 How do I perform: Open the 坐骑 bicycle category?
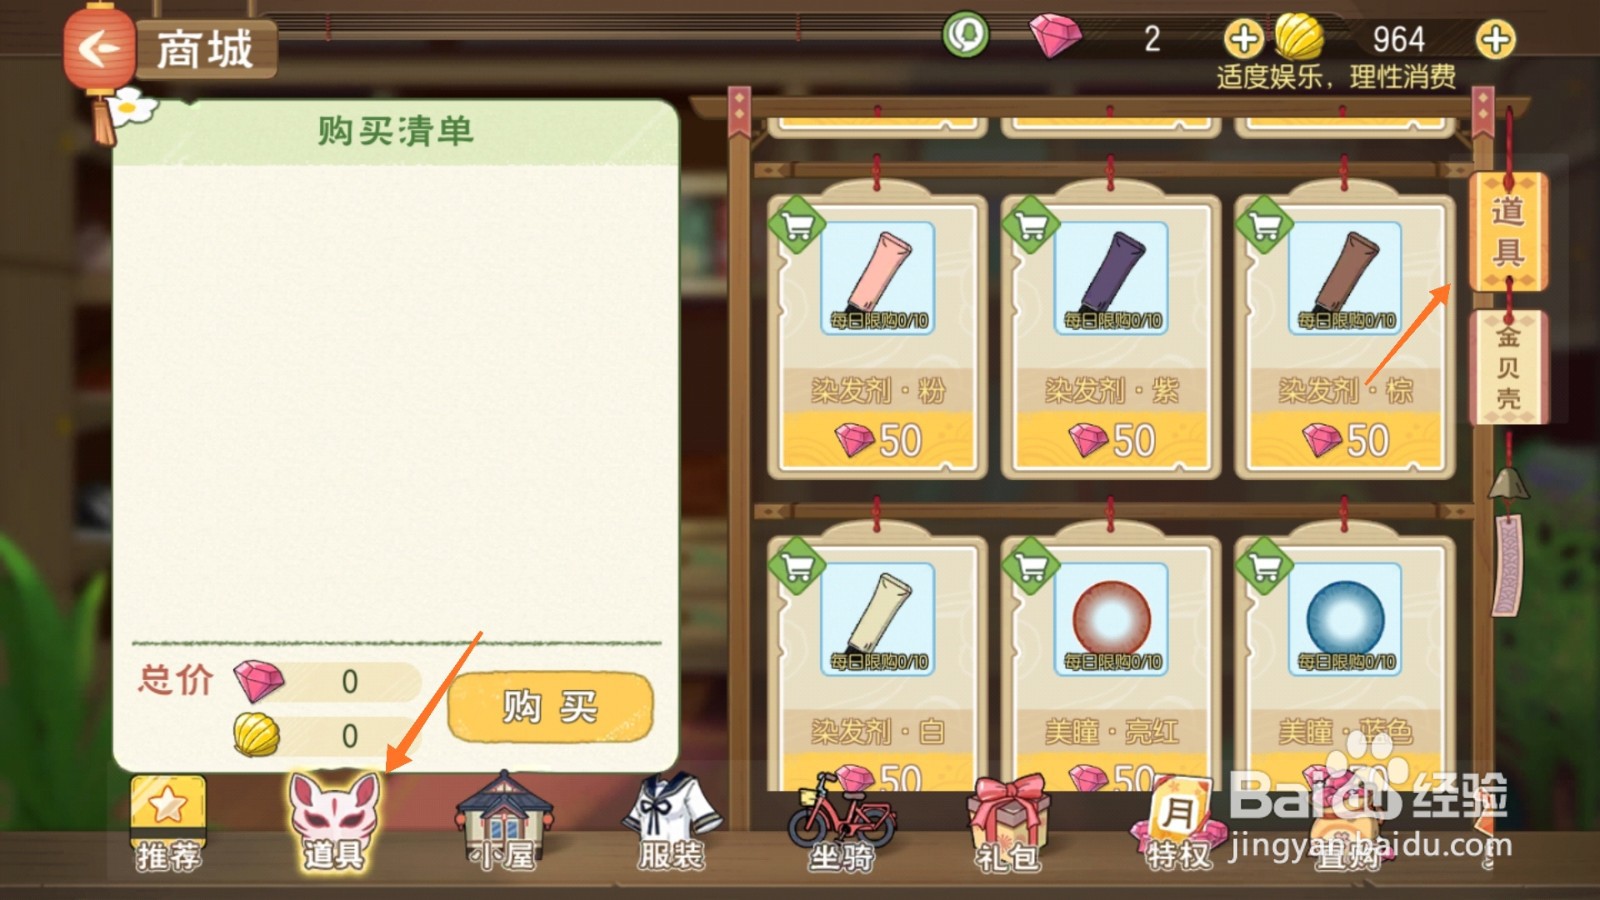click(840, 822)
